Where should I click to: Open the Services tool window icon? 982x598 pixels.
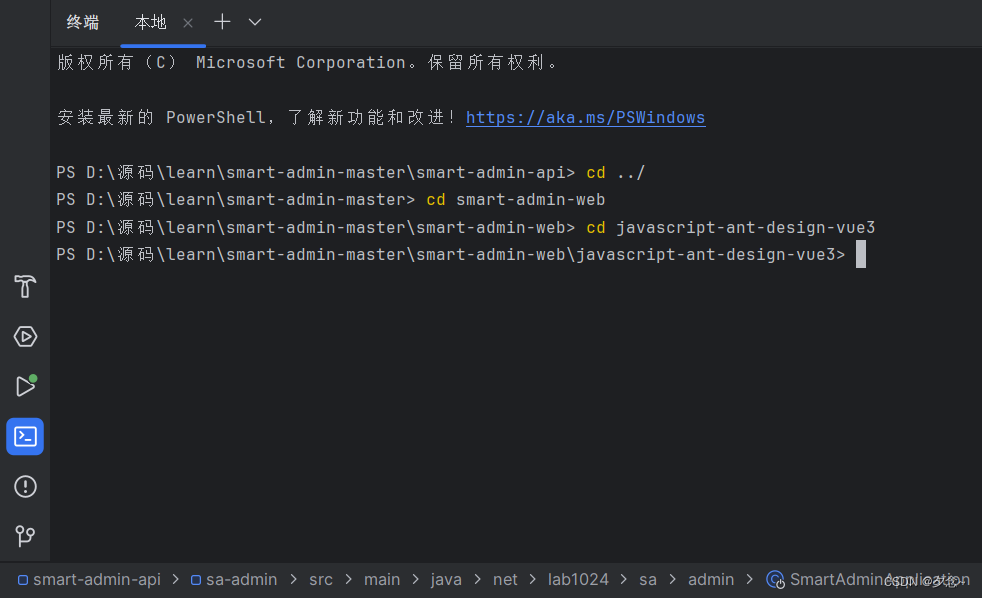pos(25,337)
